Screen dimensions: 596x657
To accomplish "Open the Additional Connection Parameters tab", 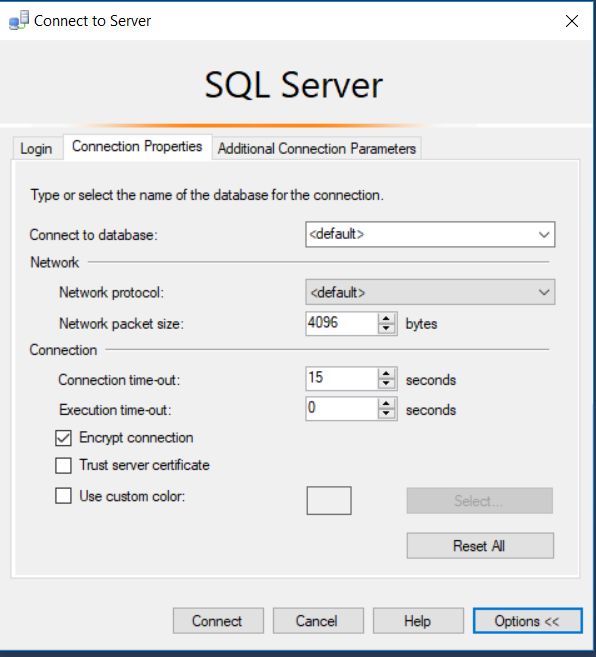I will [x=317, y=148].
